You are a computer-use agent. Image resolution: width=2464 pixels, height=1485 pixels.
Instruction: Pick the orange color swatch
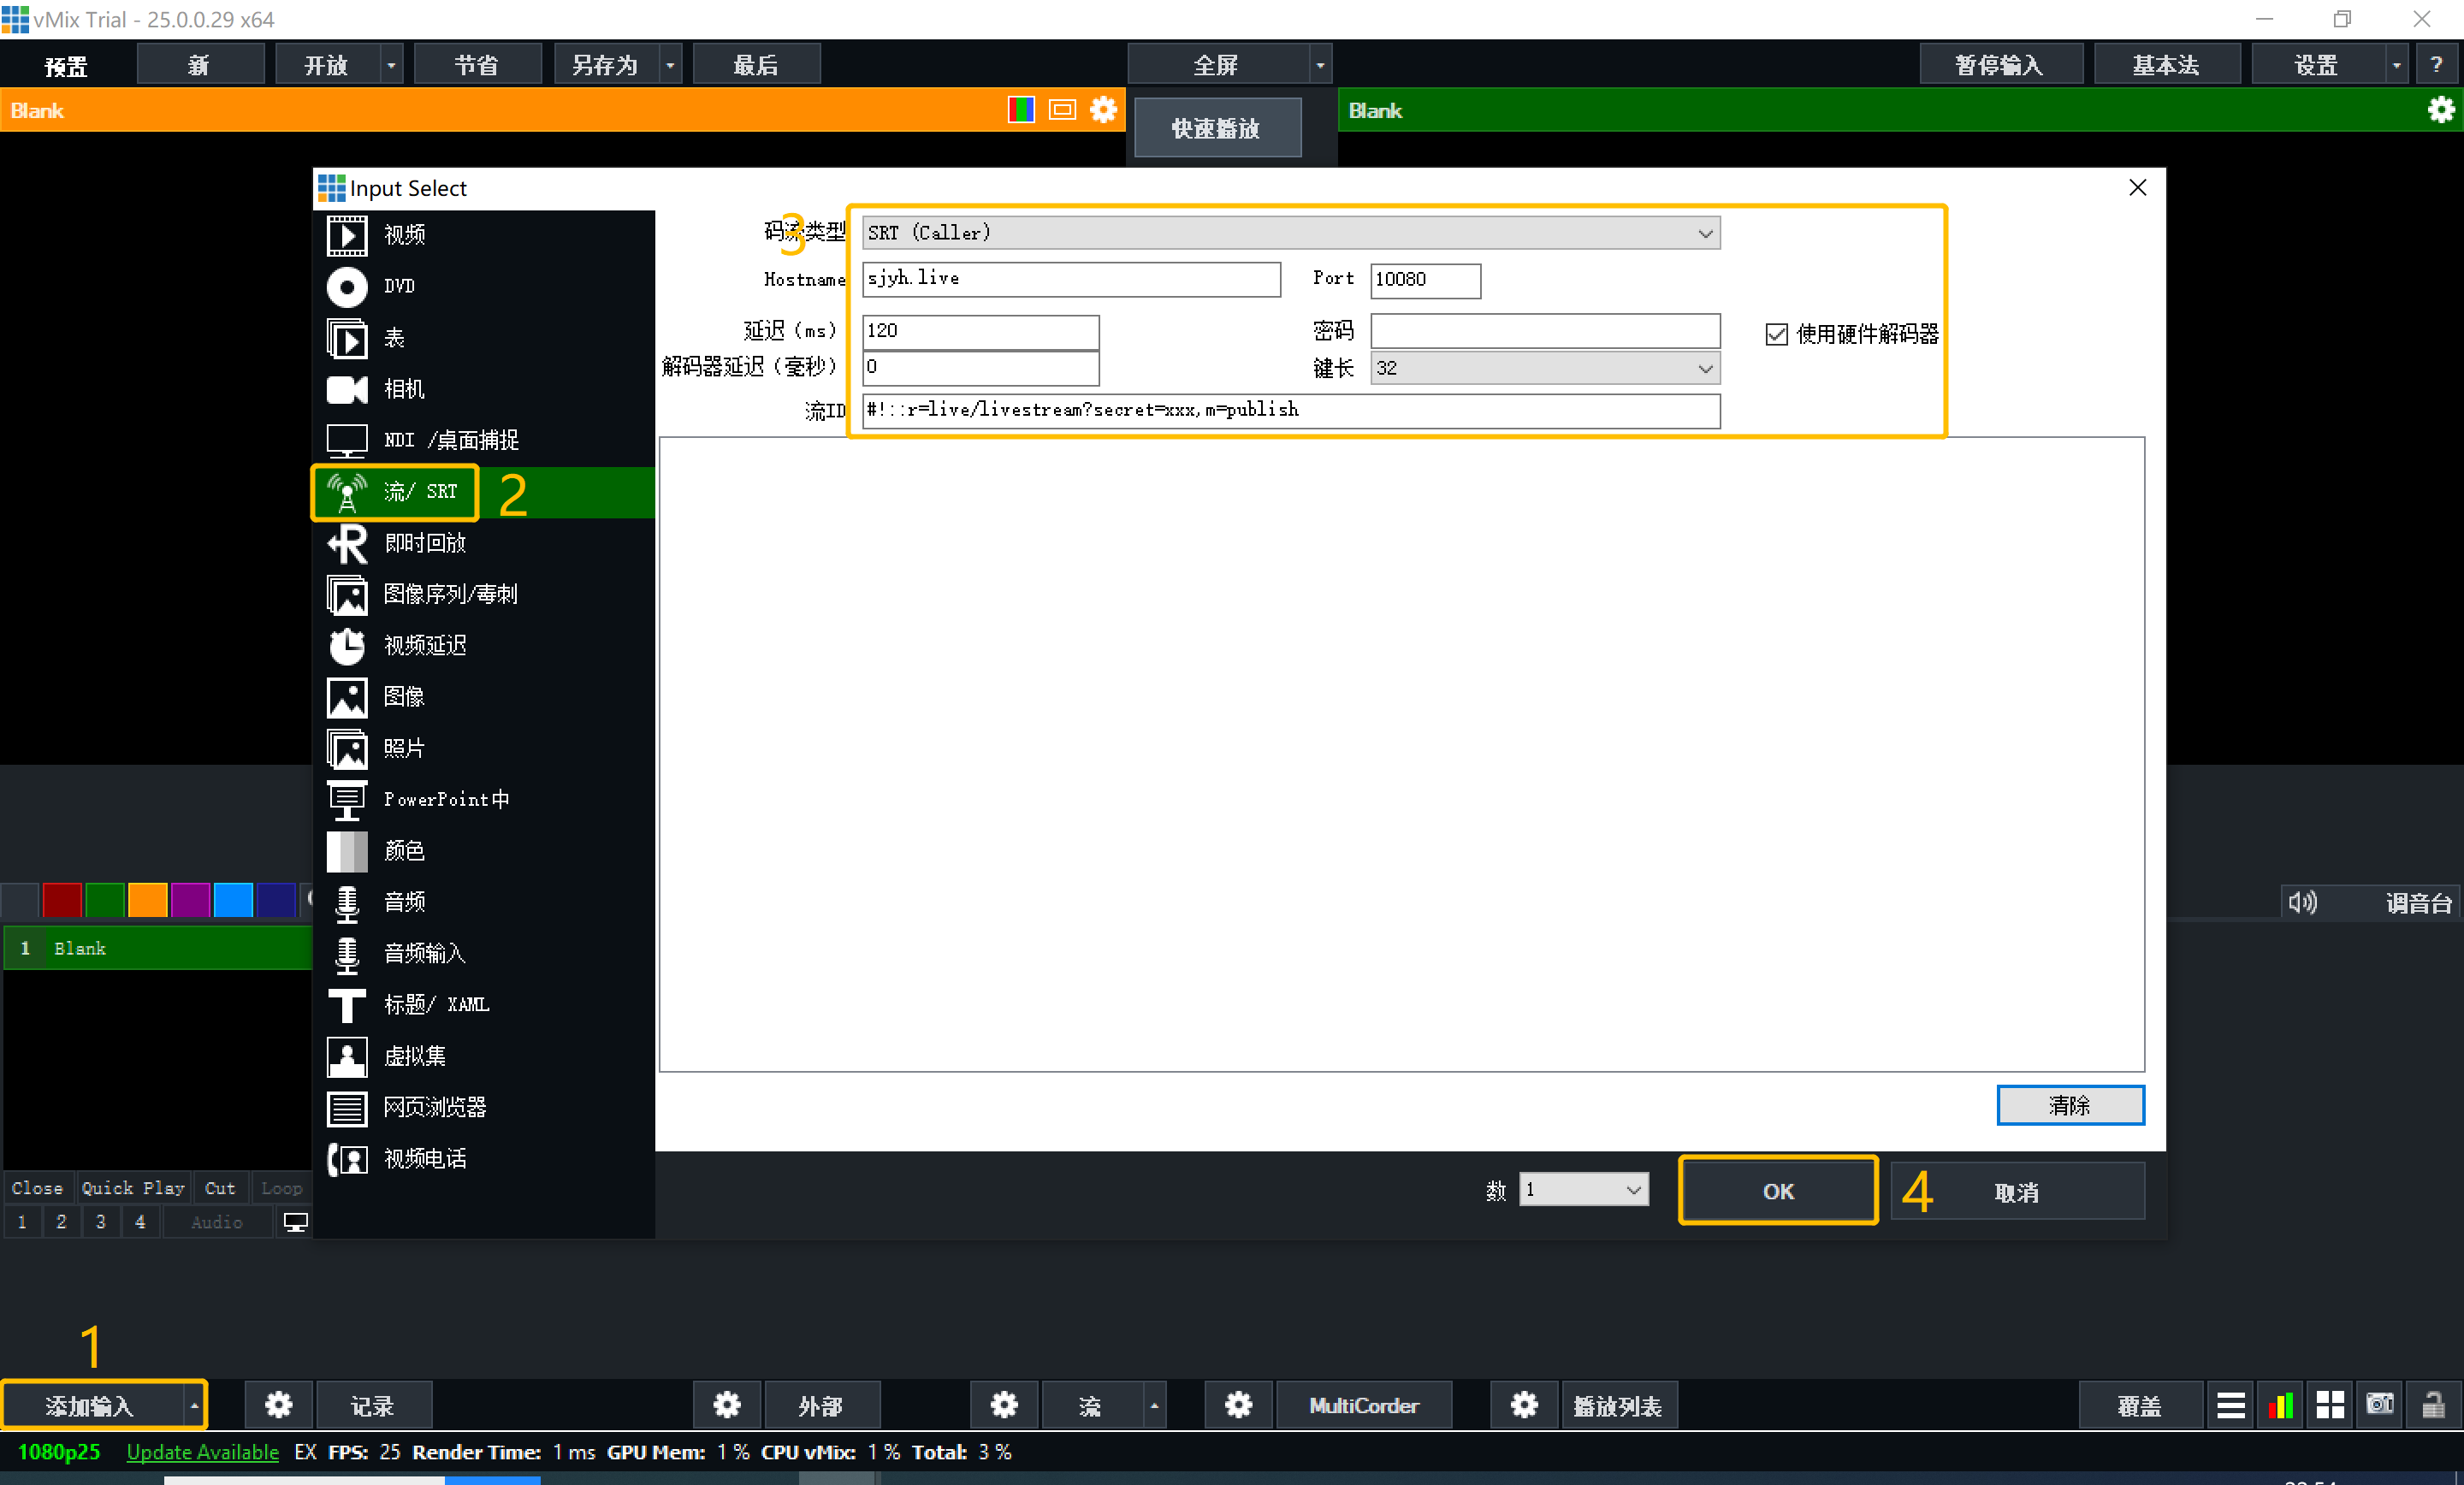[147, 900]
